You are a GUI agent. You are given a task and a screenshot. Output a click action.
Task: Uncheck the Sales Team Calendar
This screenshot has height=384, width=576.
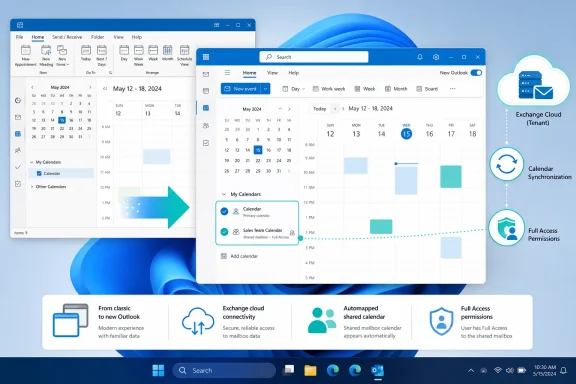[224, 232]
